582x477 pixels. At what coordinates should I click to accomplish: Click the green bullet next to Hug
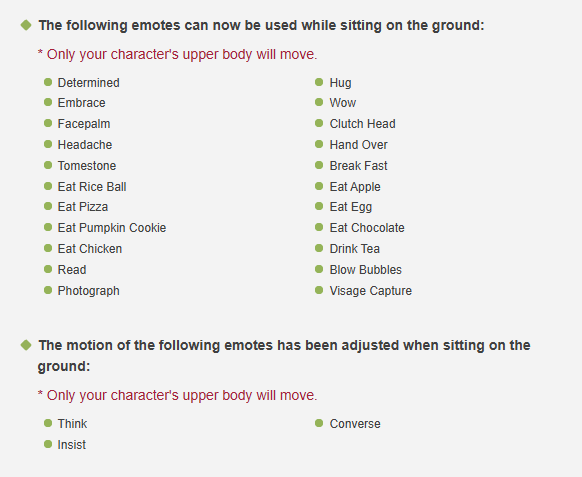click(319, 82)
